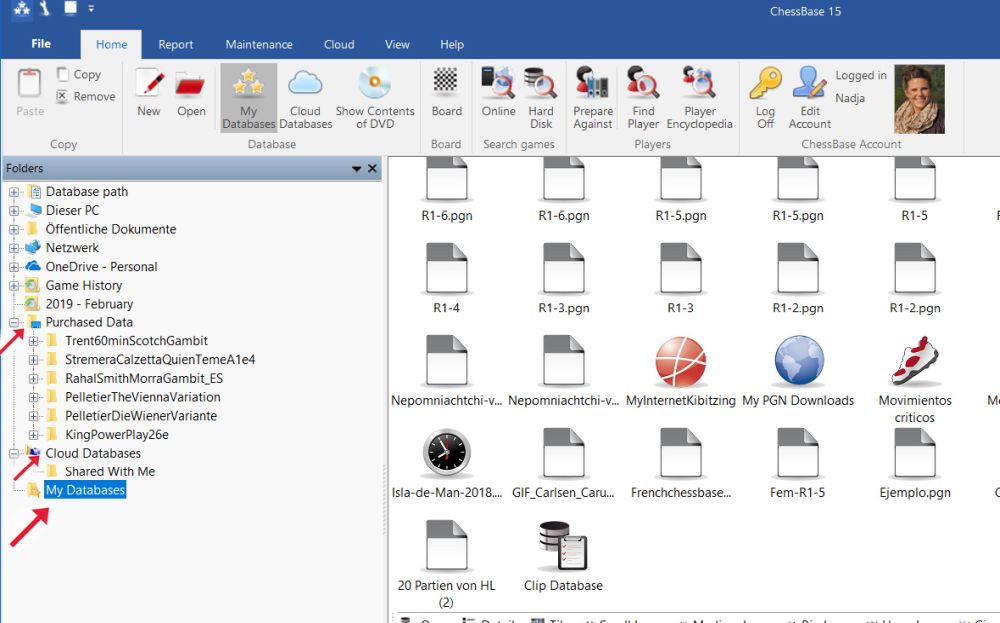The width and height of the screenshot is (1000, 623).
Task: Select the My Databases ribbon button
Action: click(x=249, y=98)
